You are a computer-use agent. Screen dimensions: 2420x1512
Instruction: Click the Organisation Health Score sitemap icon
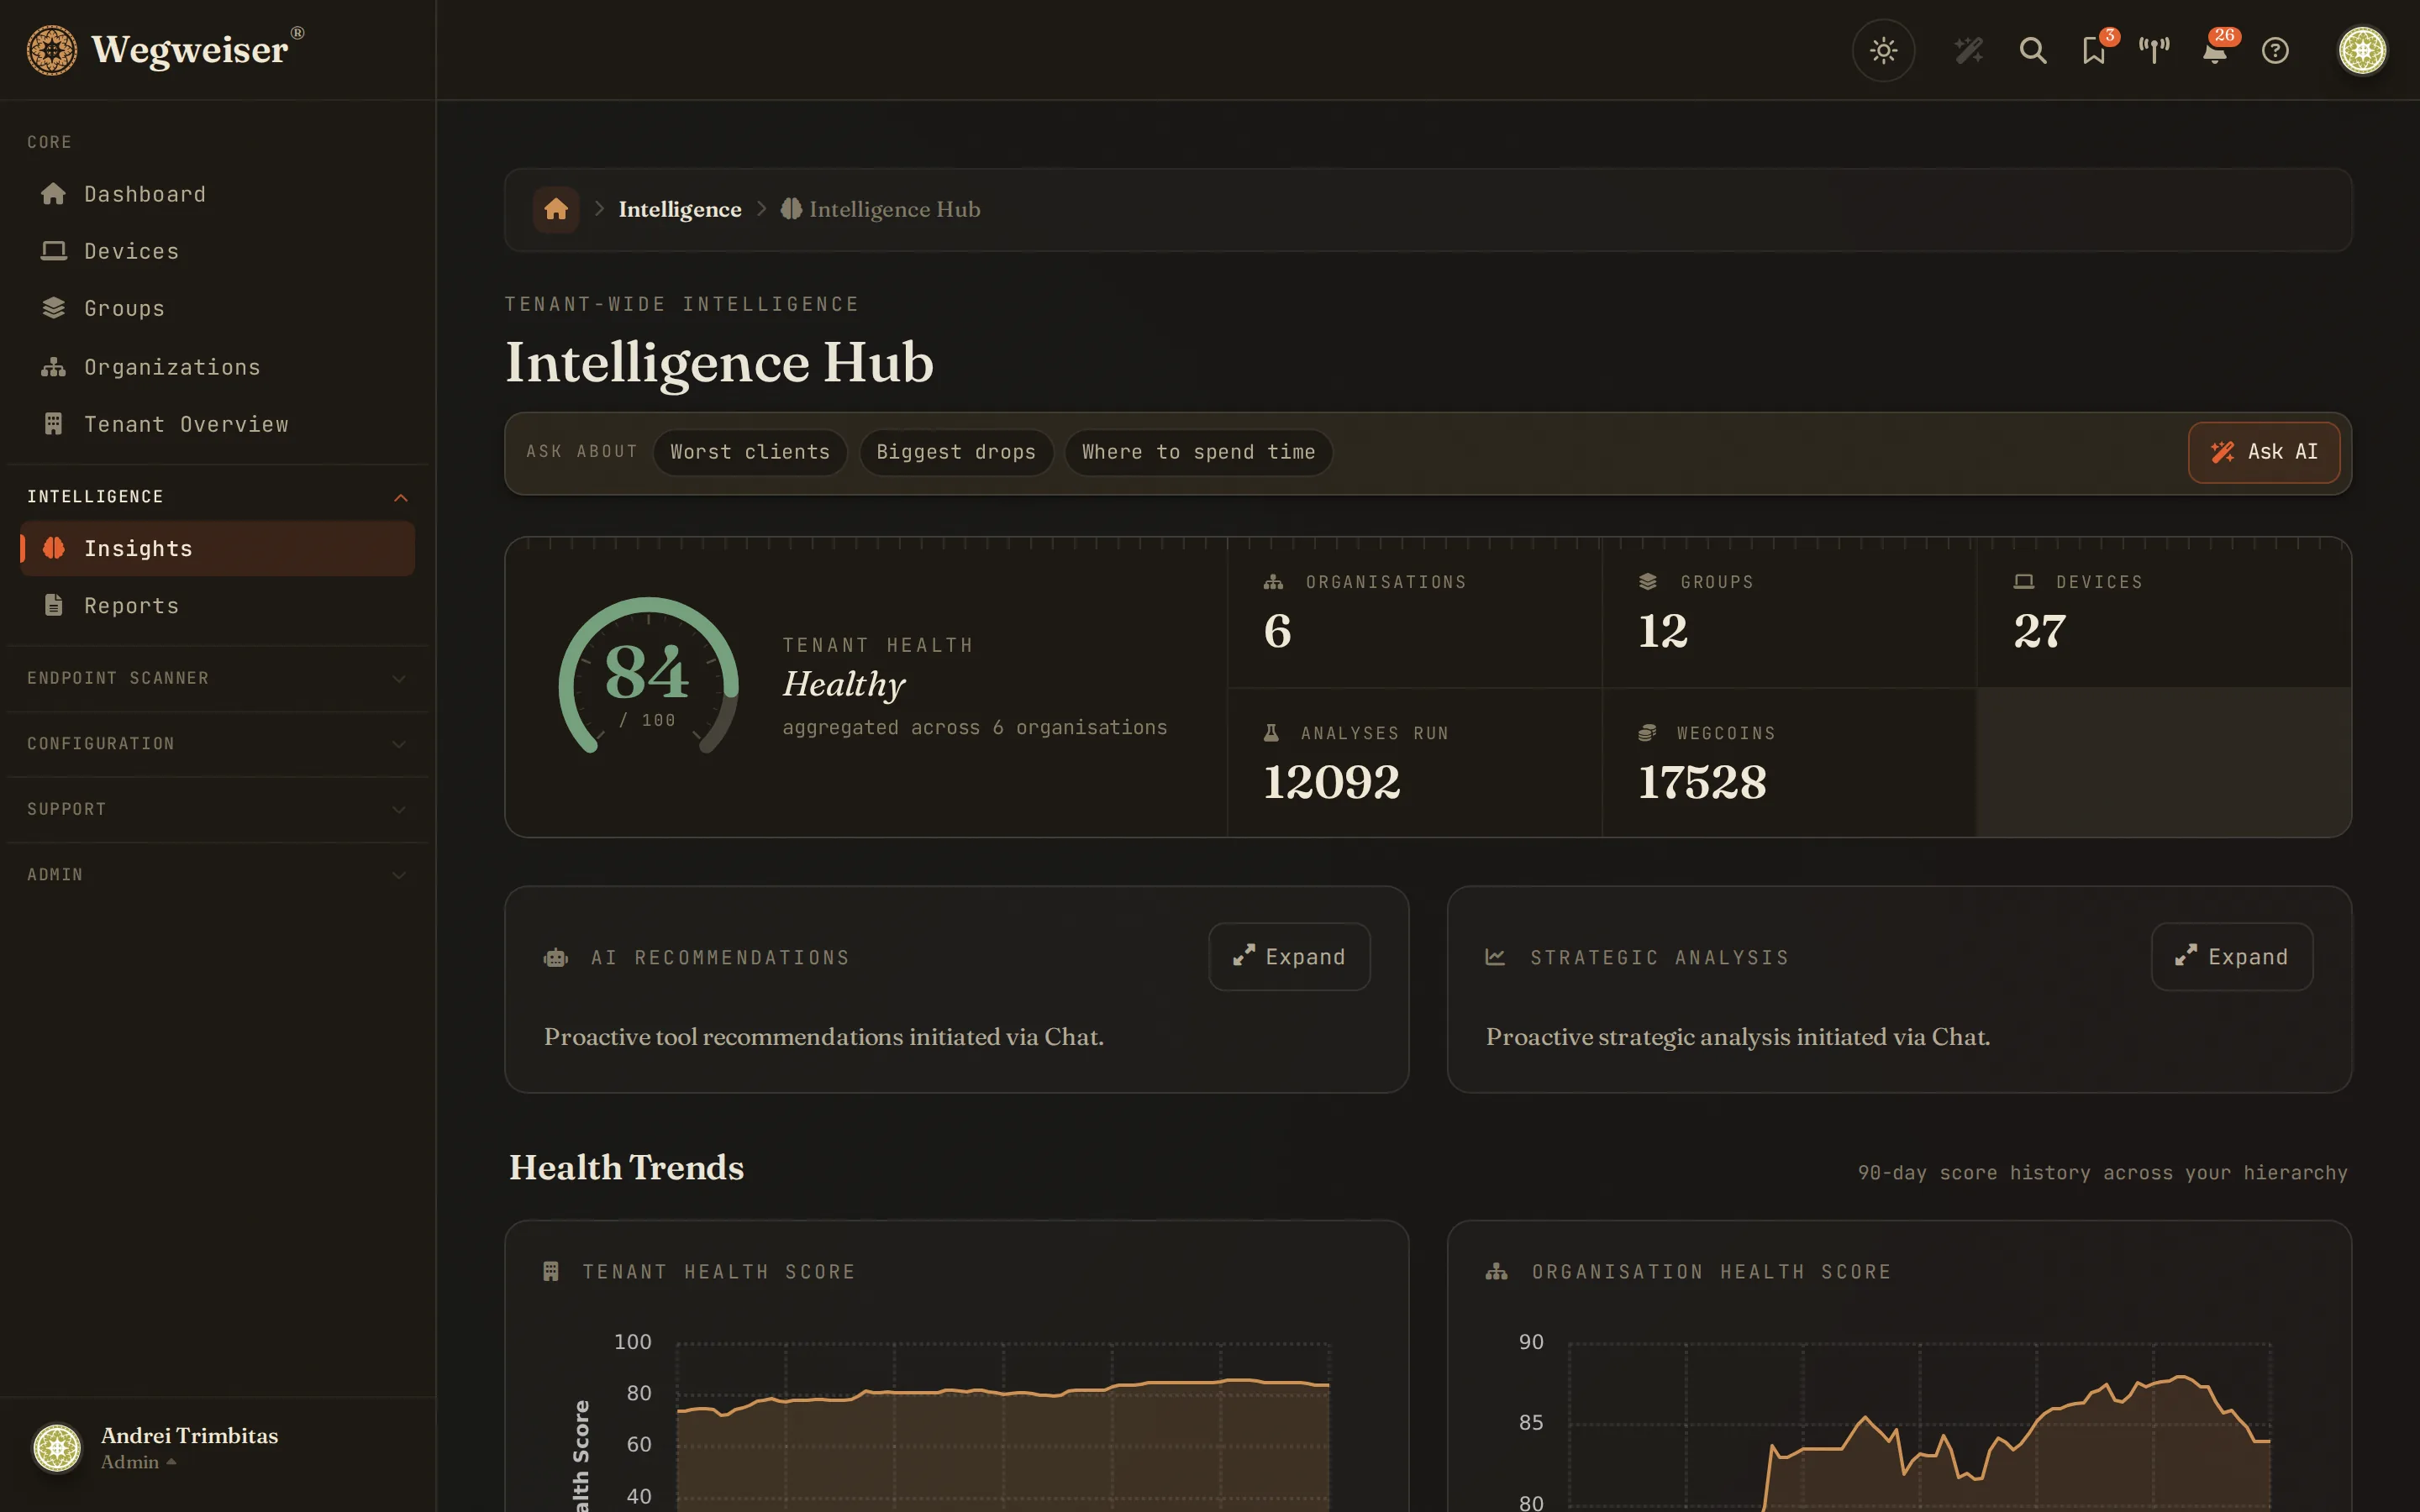click(1496, 1271)
